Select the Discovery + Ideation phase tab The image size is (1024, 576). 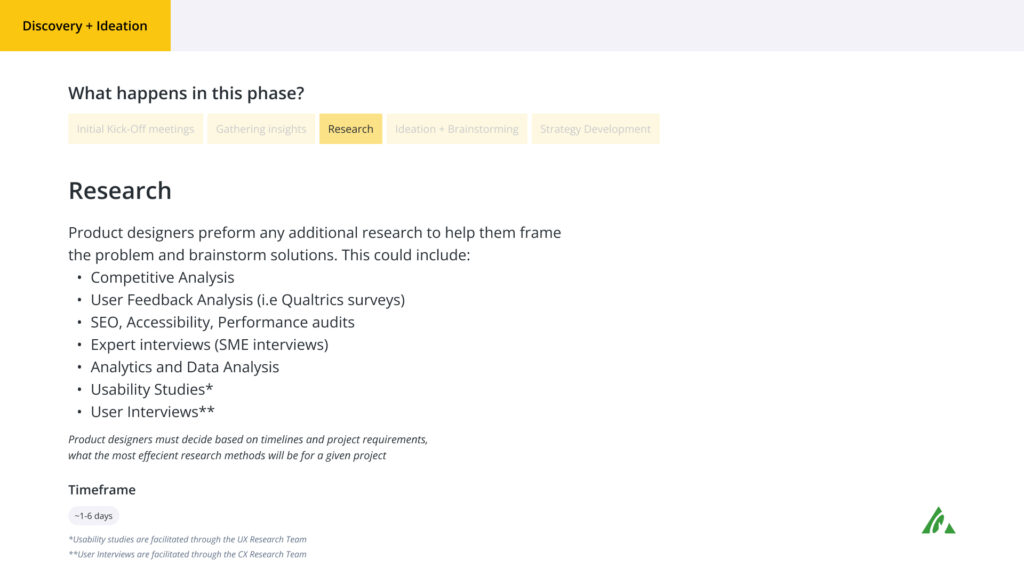(85, 25)
